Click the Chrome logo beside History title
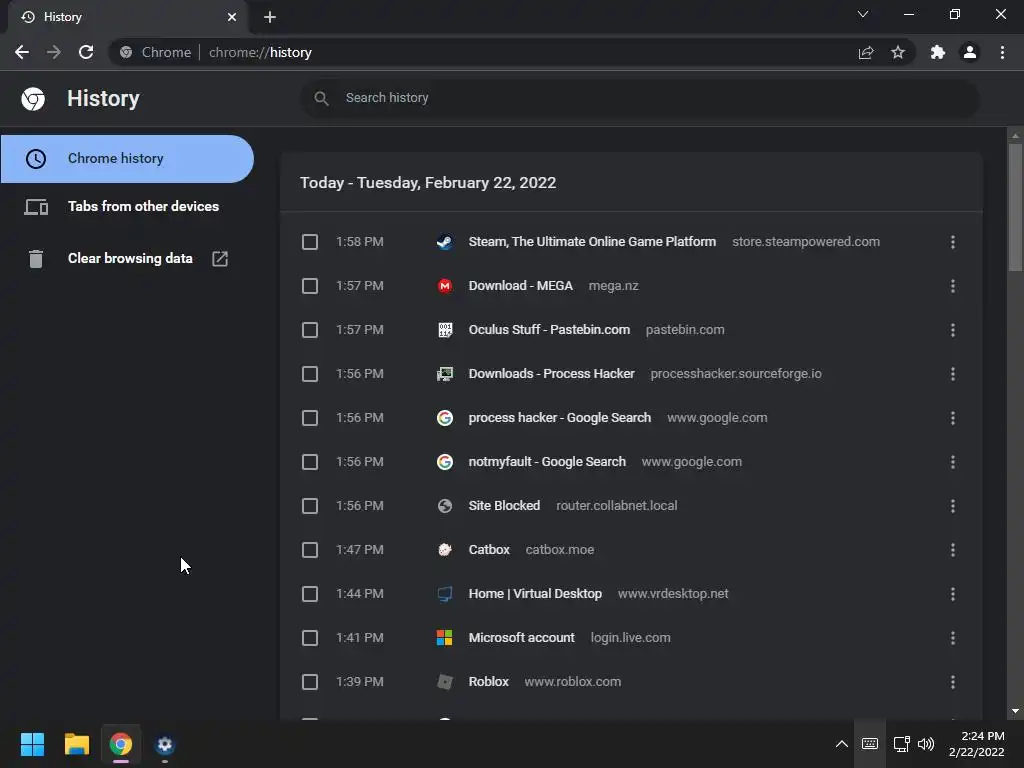Viewport: 1024px width, 768px height. click(x=33, y=99)
